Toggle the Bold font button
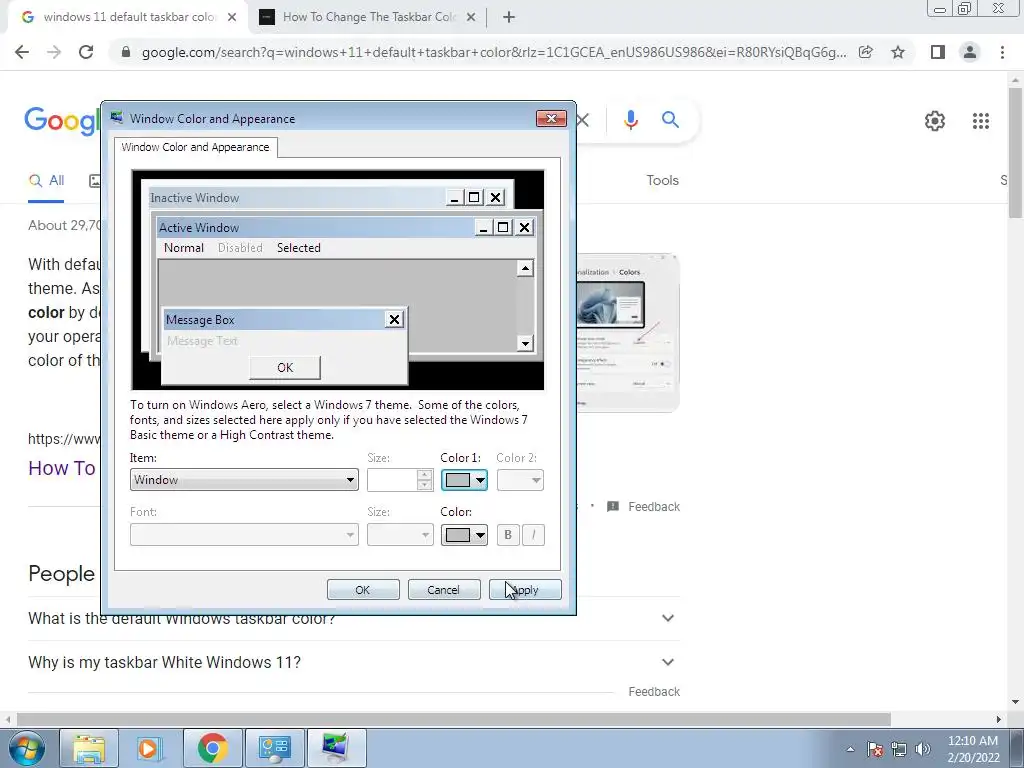 (507, 535)
